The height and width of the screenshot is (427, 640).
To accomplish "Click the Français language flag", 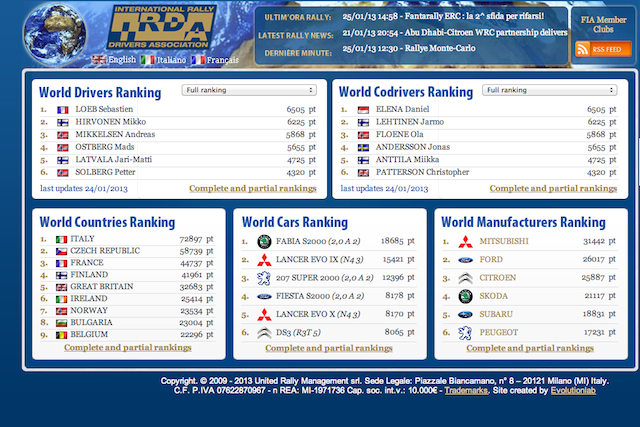I will pyautogui.click(x=198, y=60).
